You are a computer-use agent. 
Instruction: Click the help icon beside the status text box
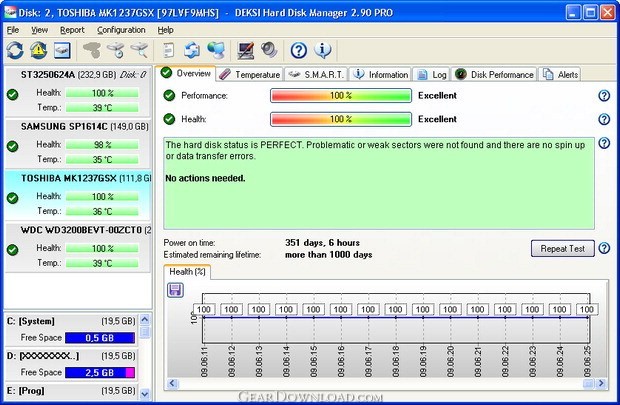[604, 143]
